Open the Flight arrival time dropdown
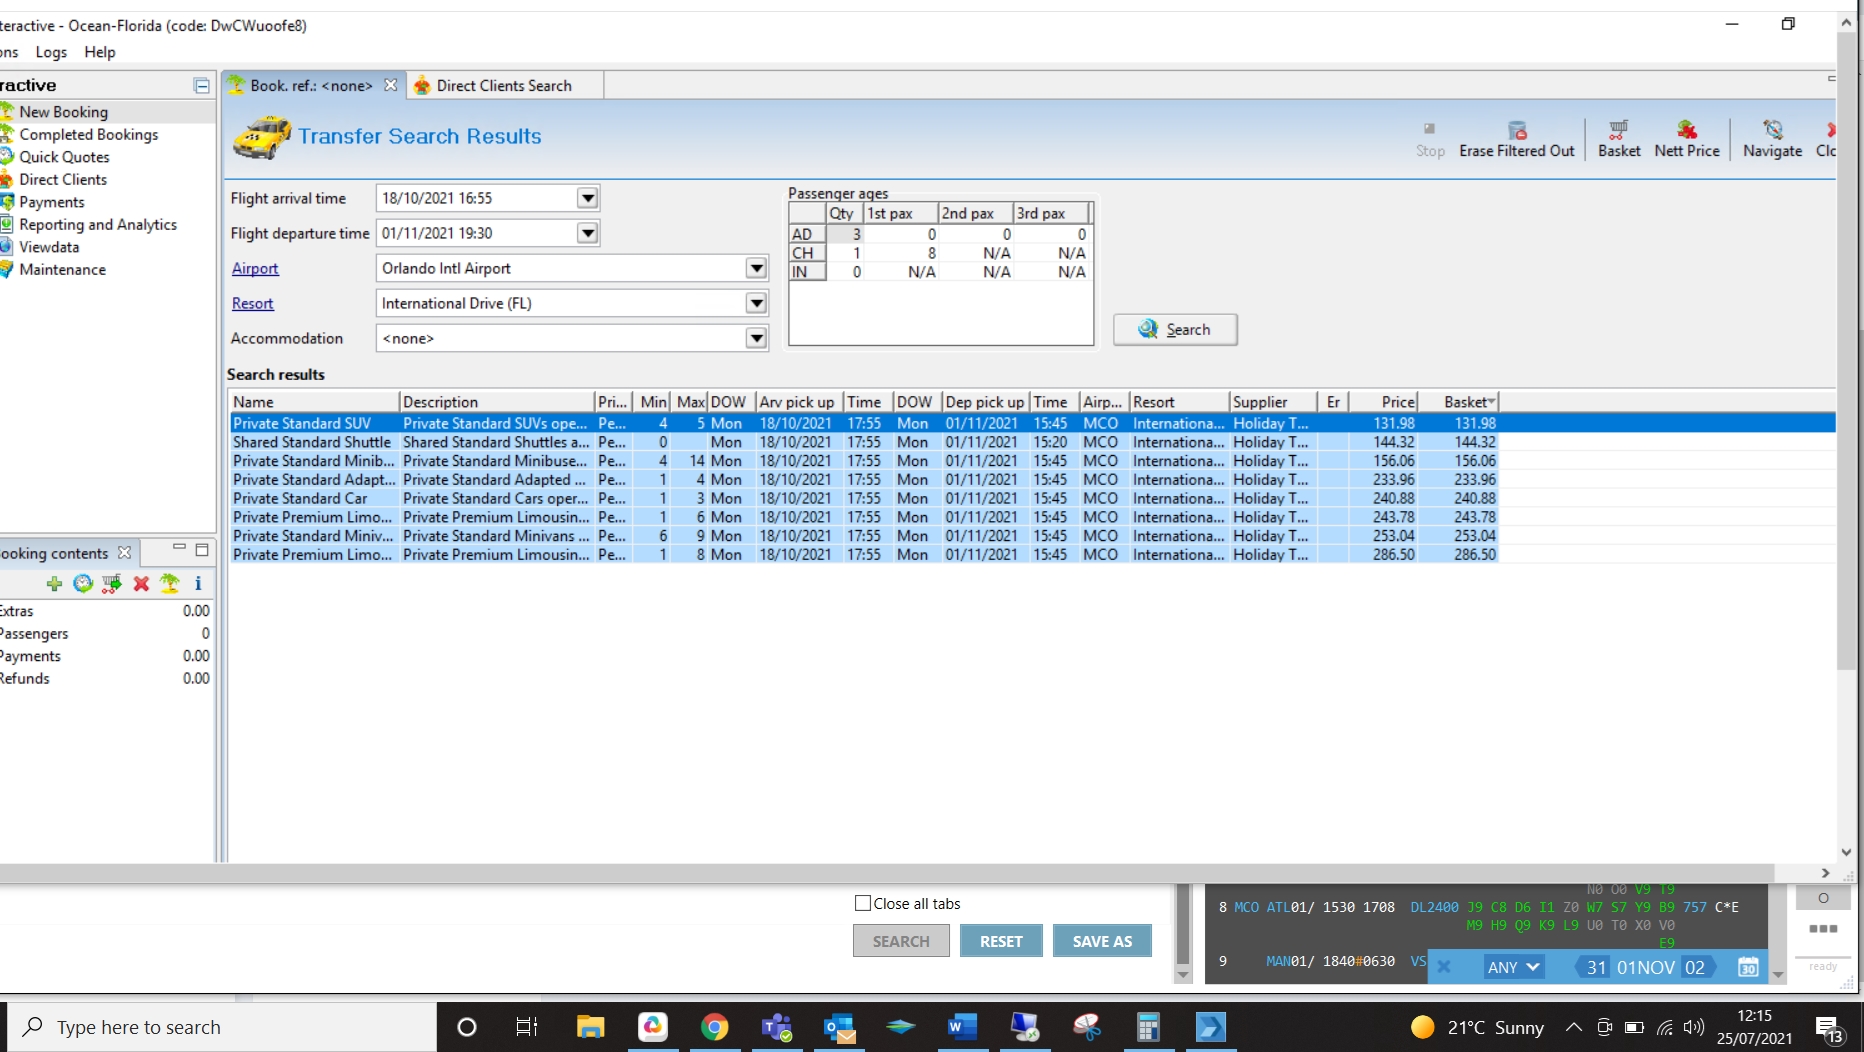This screenshot has width=1864, height=1052. (x=588, y=198)
